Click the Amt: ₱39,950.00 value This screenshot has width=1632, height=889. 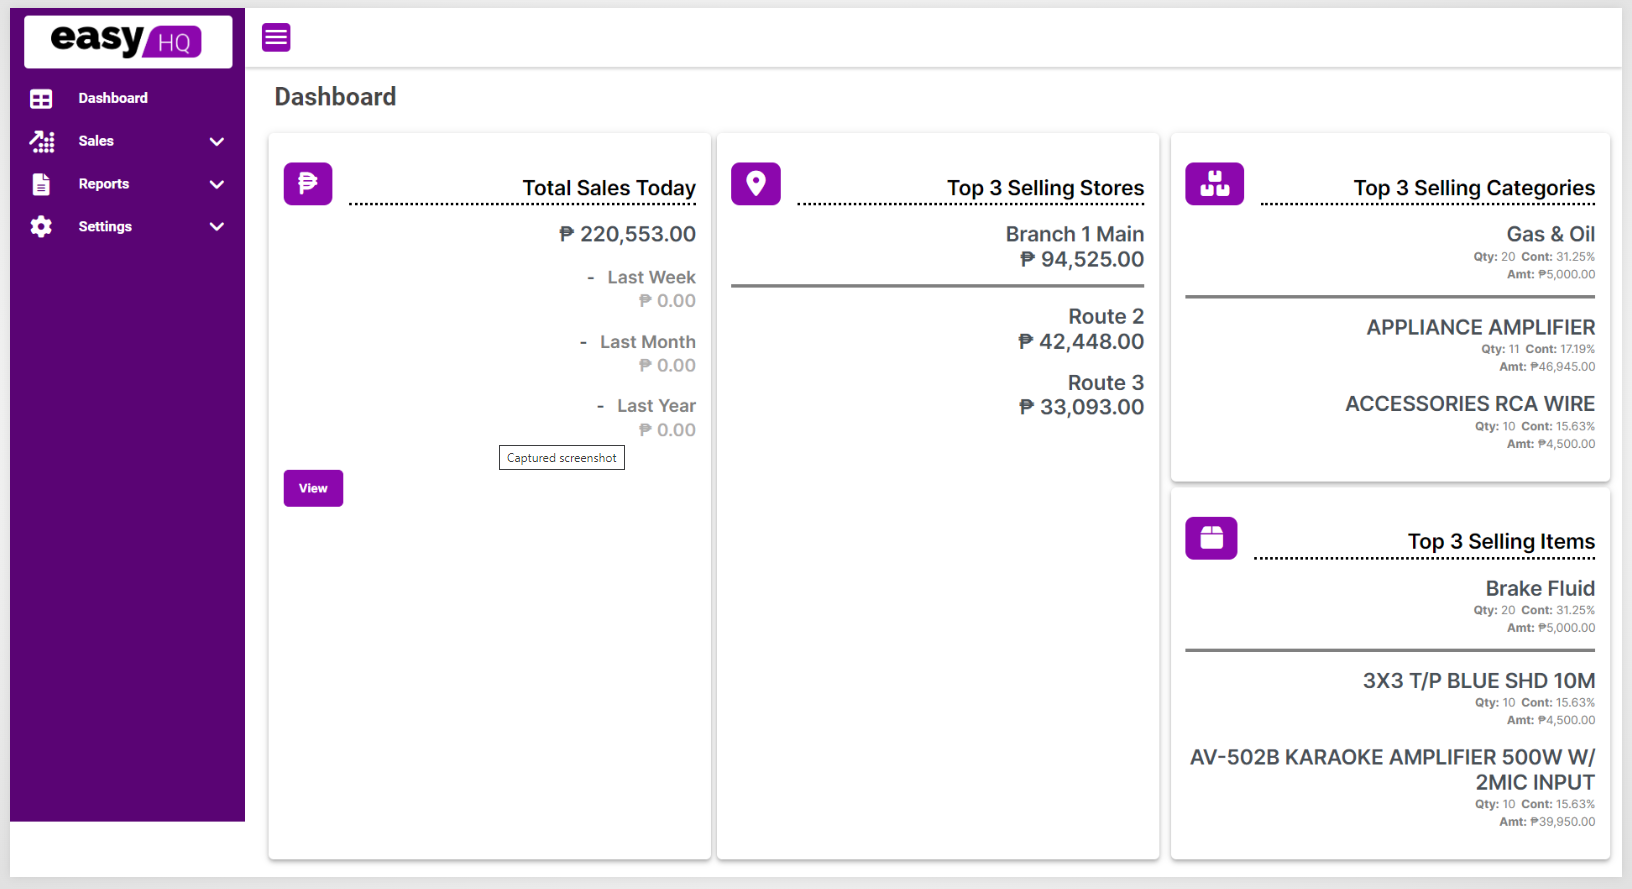pyautogui.click(x=1547, y=822)
